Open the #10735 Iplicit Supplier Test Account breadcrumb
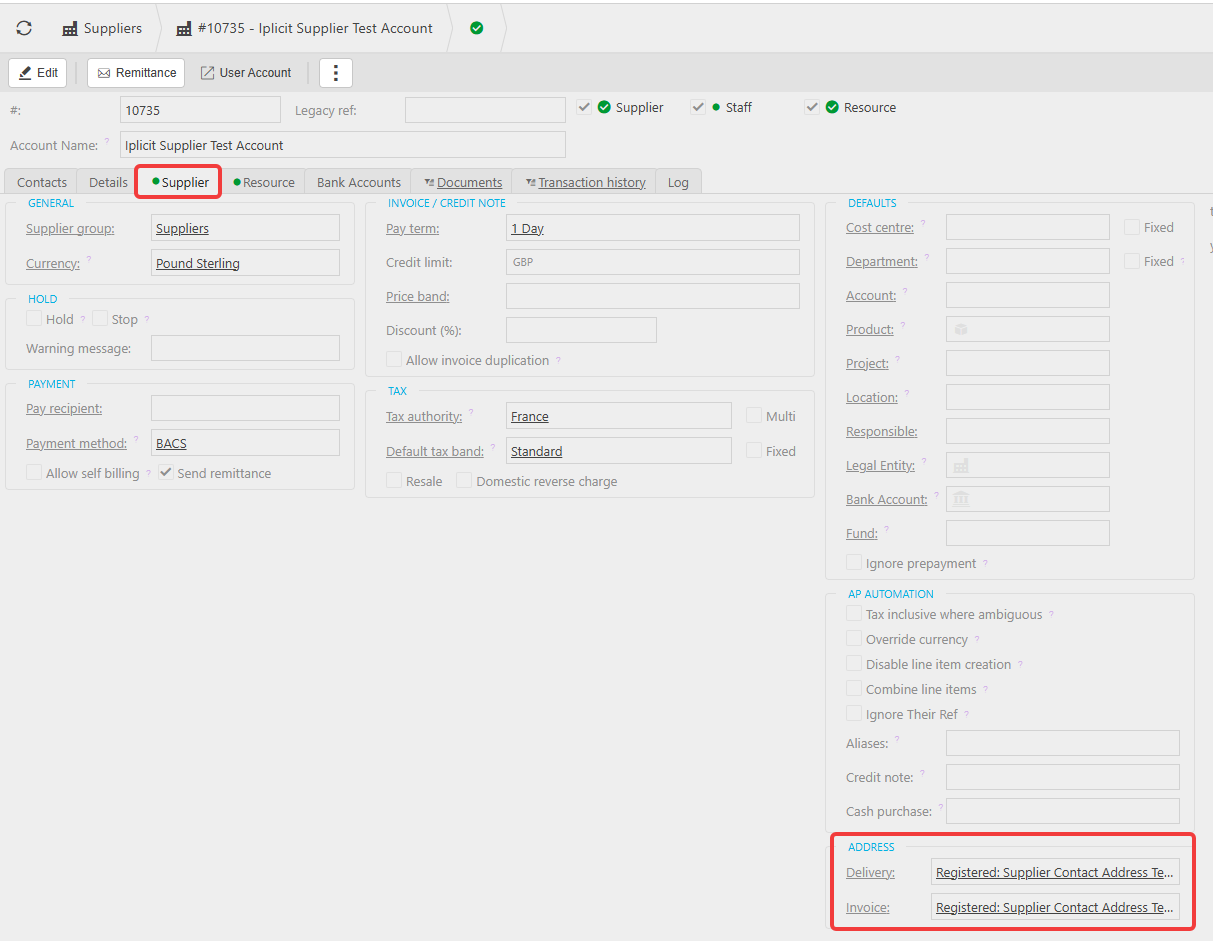 (x=305, y=28)
